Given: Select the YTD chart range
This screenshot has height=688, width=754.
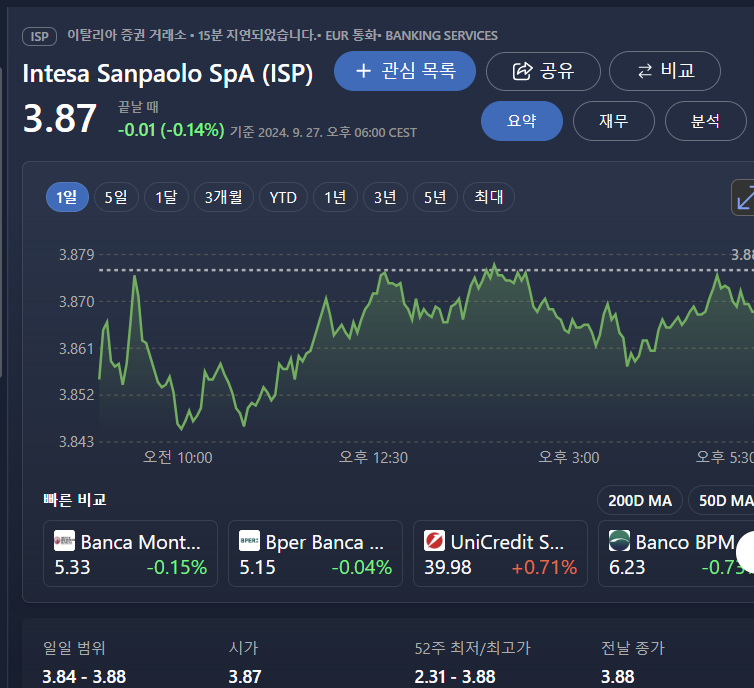Looking at the screenshot, I should [283, 197].
